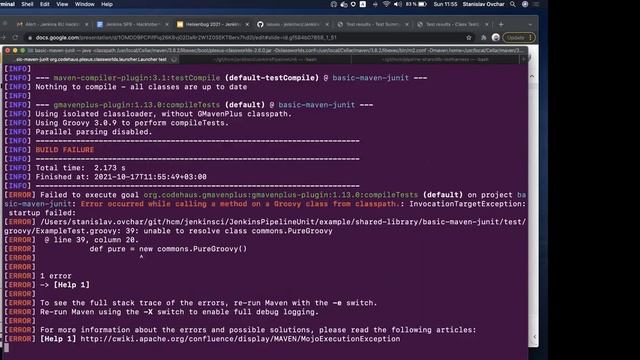Viewport: 640px width, 360px height.
Task: Open the Shell menu
Action: pos(27,4)
